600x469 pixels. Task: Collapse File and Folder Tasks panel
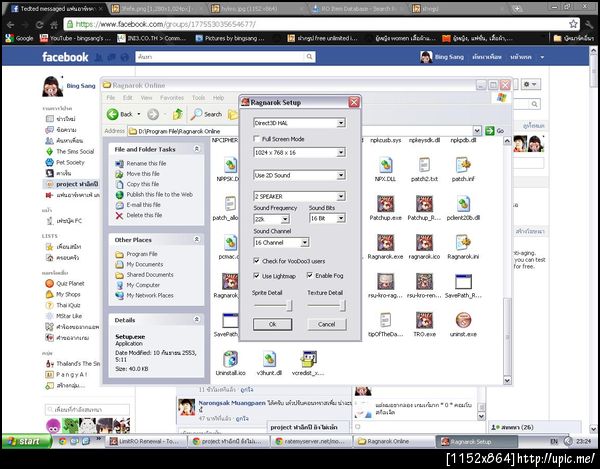[x=197, y=149]
